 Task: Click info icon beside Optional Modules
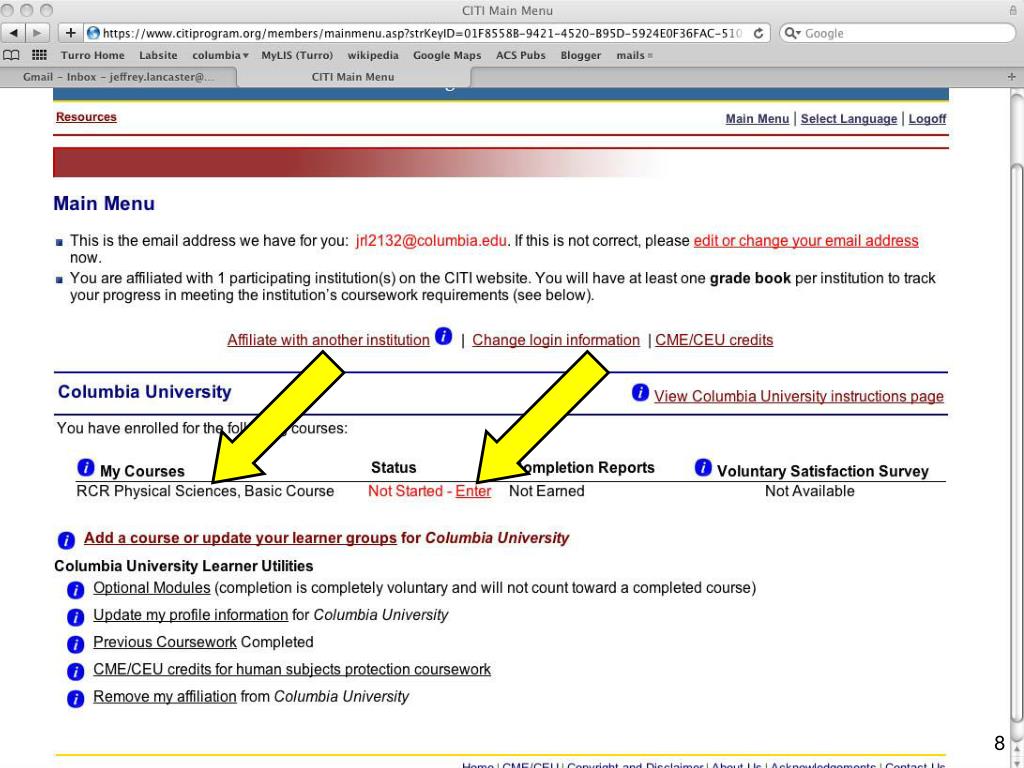pyautogui.click(x=76, y=590)
